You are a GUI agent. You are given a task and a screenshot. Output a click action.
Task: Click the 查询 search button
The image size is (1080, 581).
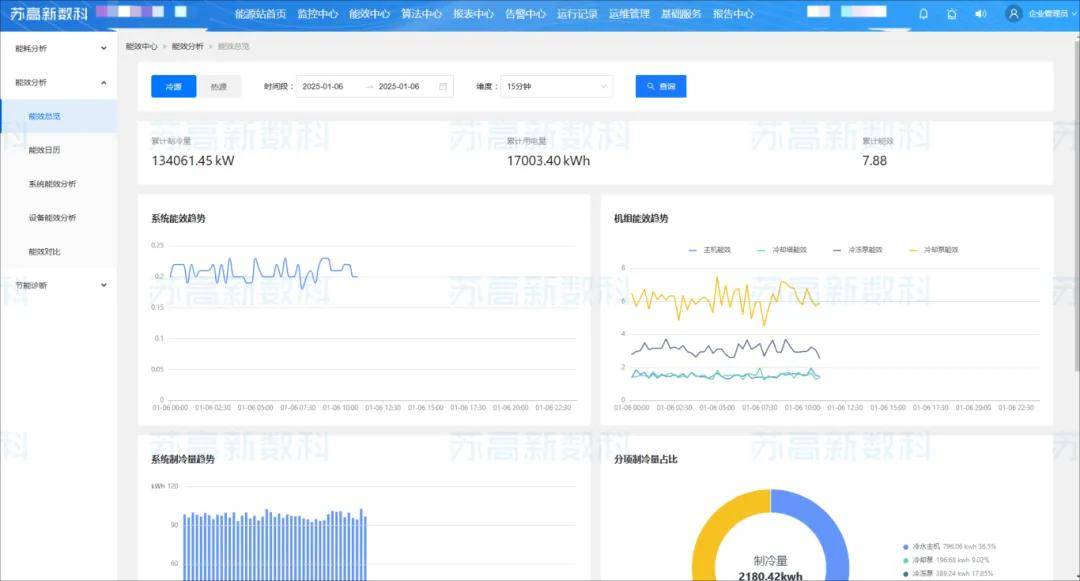click(661, 87)
